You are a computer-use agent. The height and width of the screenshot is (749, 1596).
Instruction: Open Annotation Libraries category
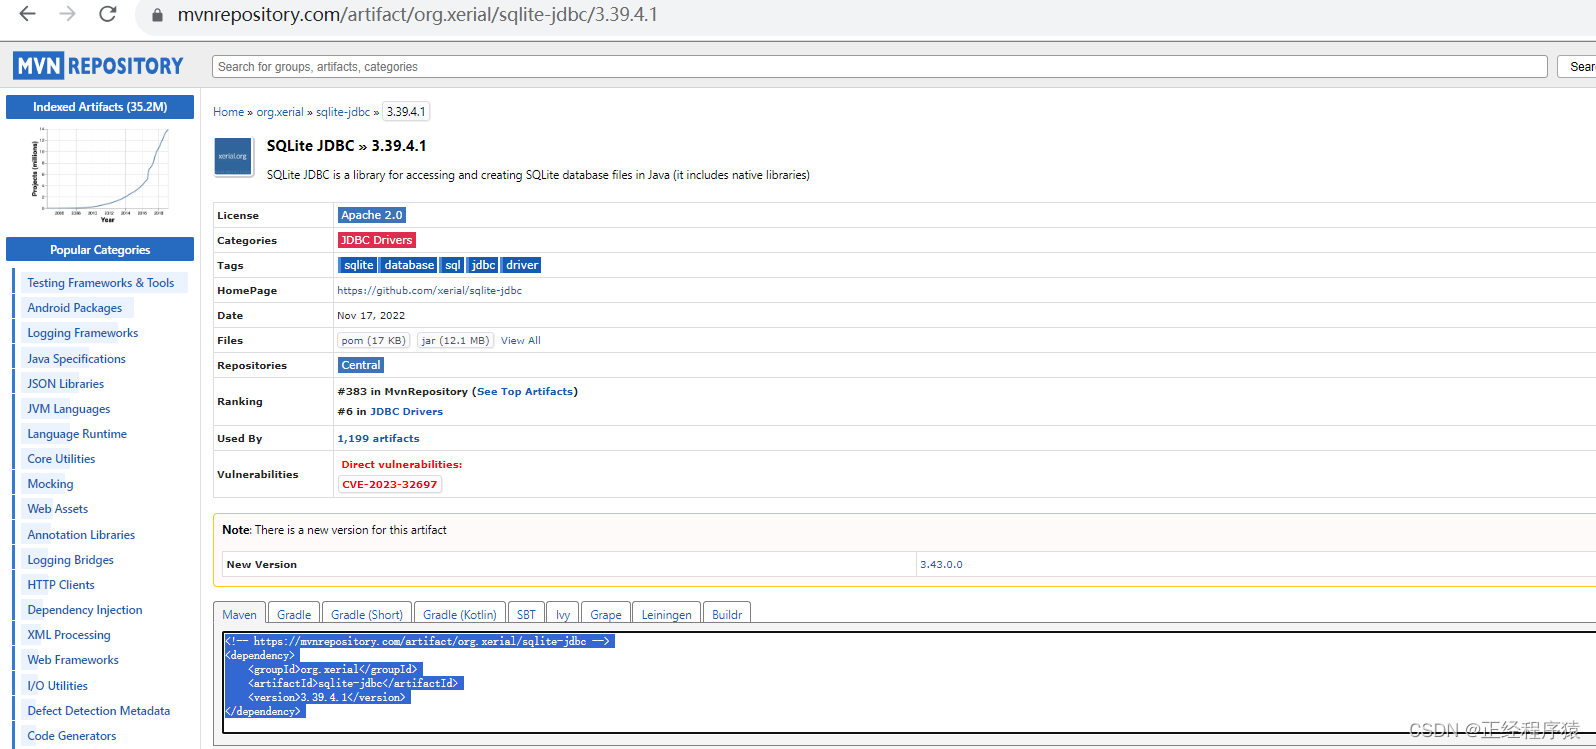[x=81, y=535]
